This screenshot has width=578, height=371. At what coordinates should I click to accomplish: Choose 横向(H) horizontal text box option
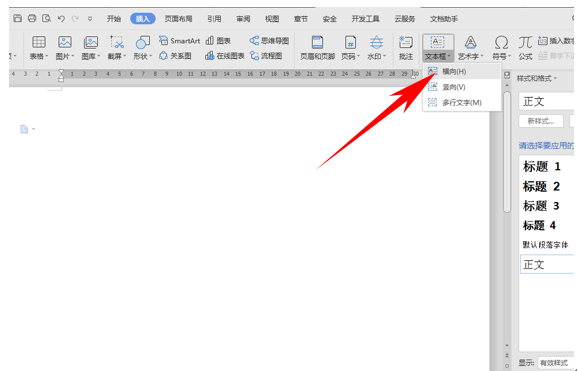point(462,72)
